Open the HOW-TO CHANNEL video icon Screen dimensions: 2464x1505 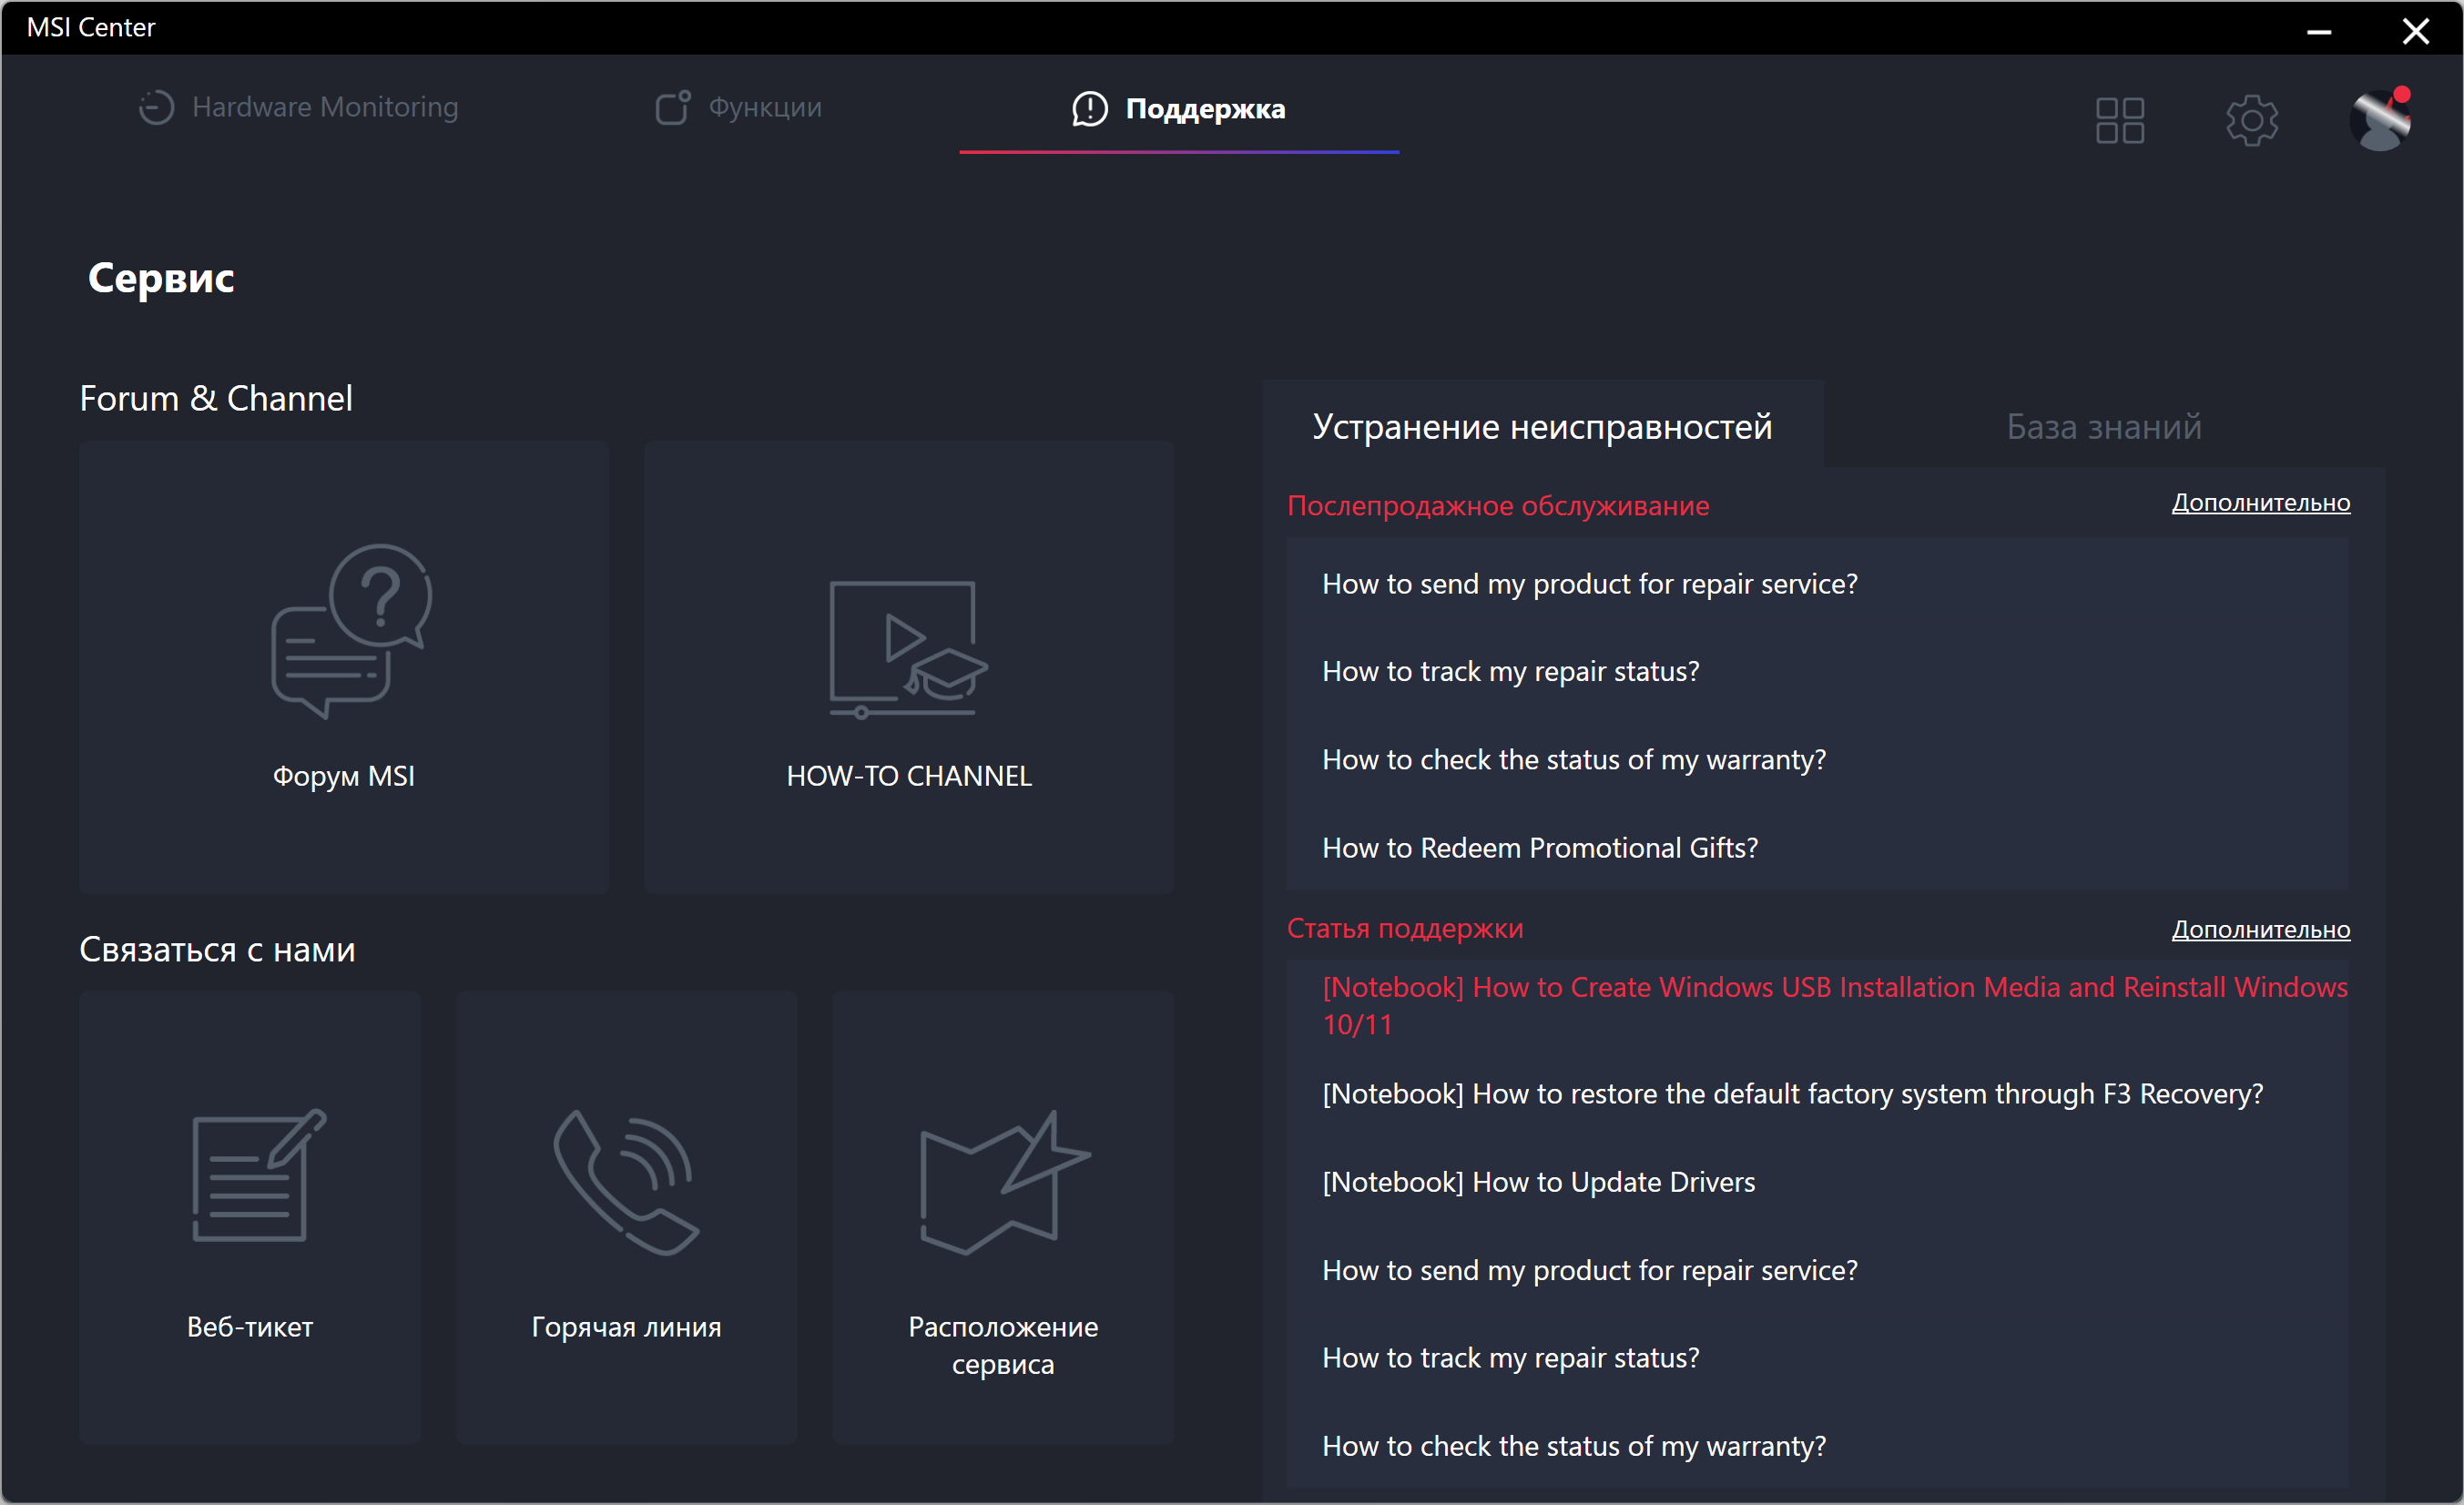coord(908,649)
